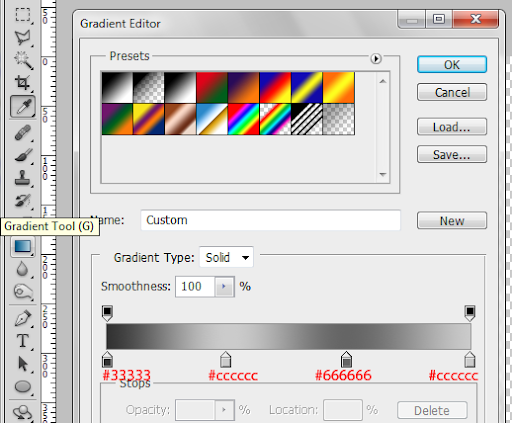Choose the Foreground to Transparent preset
This screenshot has width=512, height=423.
click(x=149, y=88)
